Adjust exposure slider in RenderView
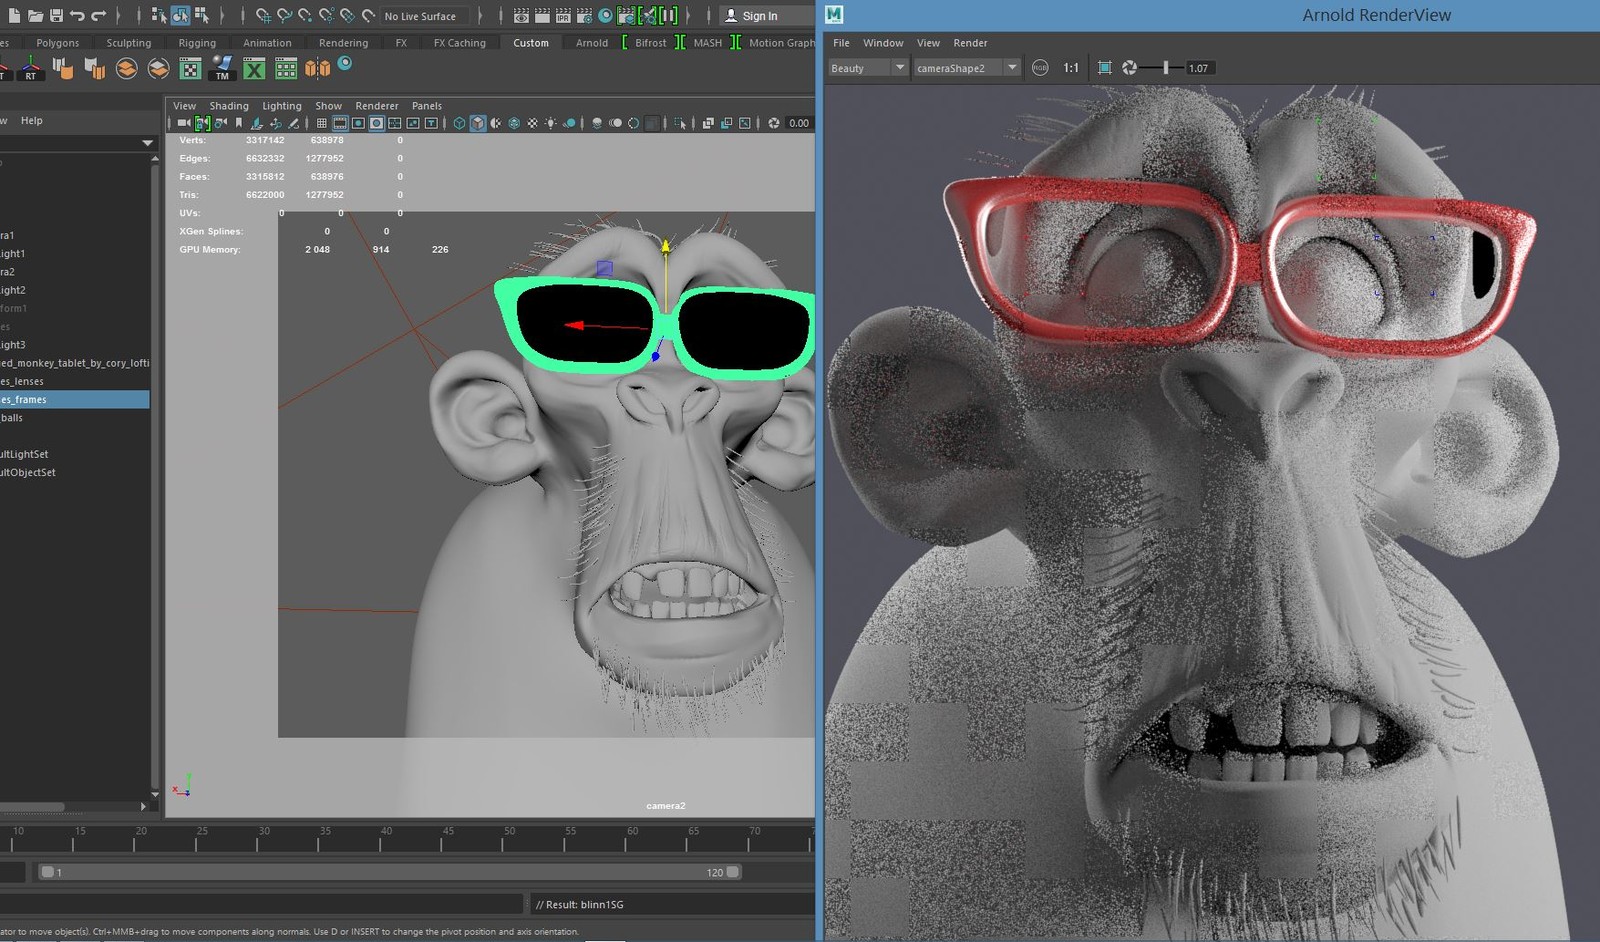This screenshot has height=942, width=1600. coord(1166,68)
